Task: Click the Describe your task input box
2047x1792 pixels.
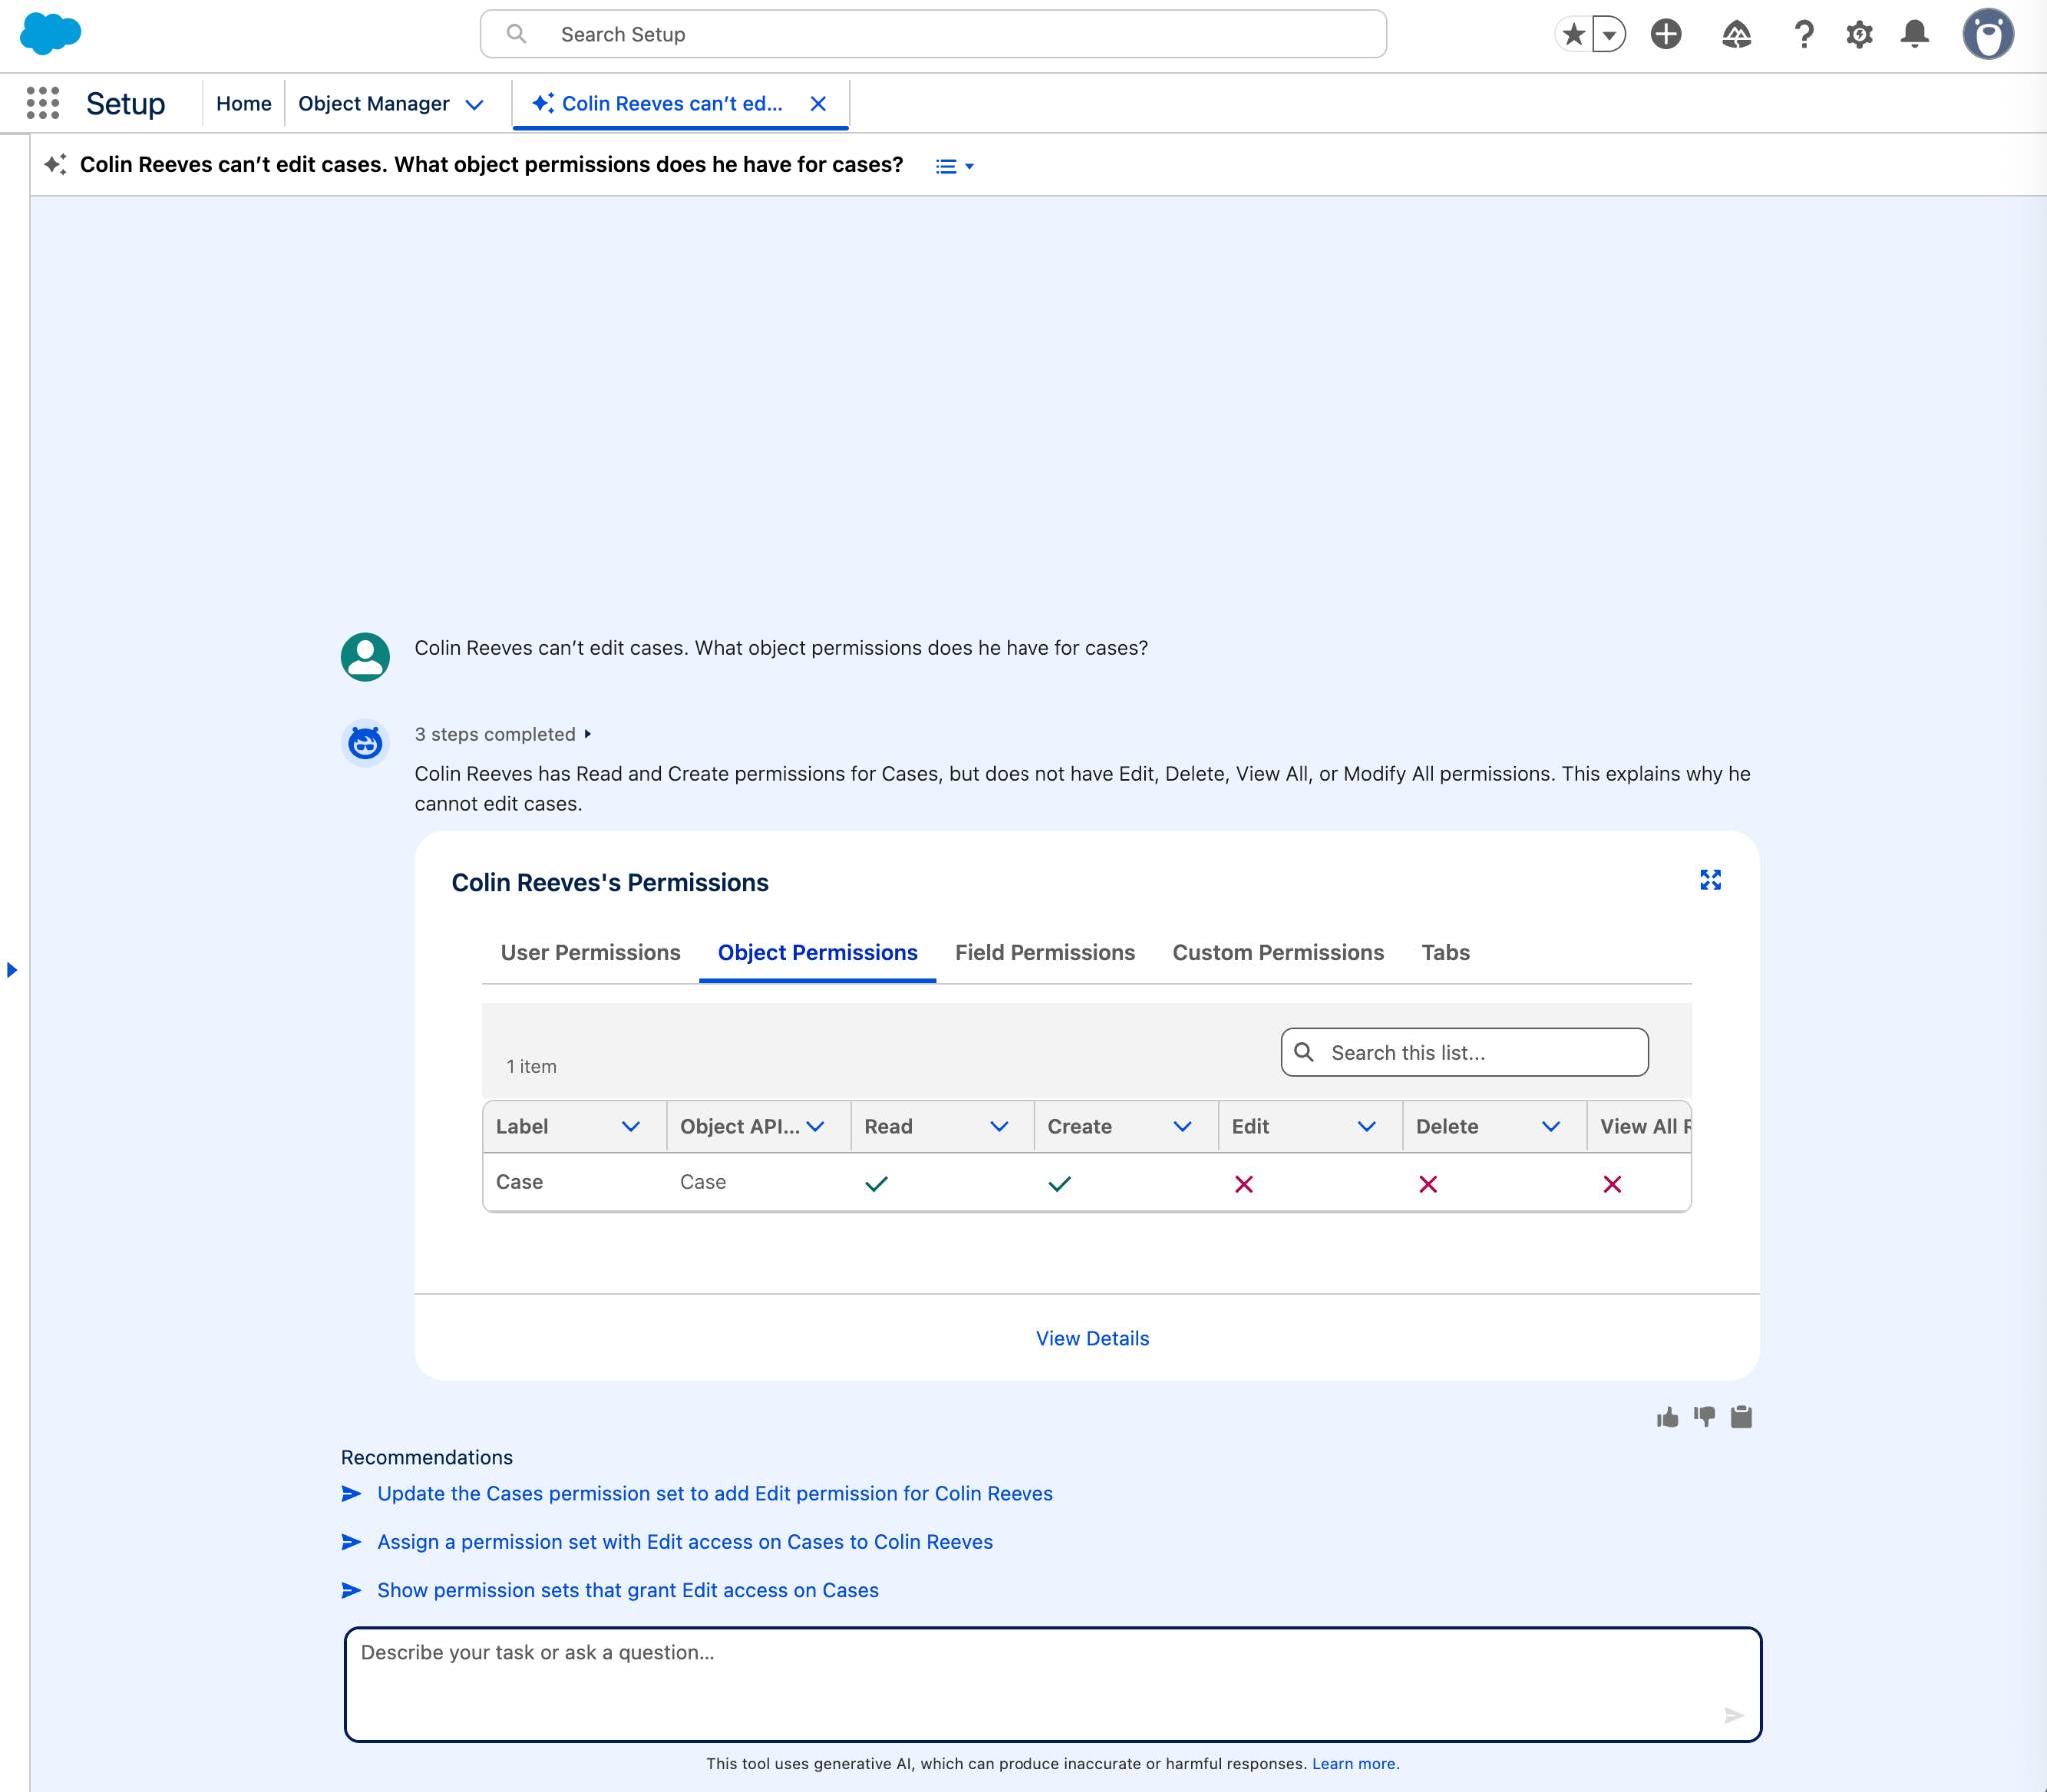Action: [1053, 1685]
